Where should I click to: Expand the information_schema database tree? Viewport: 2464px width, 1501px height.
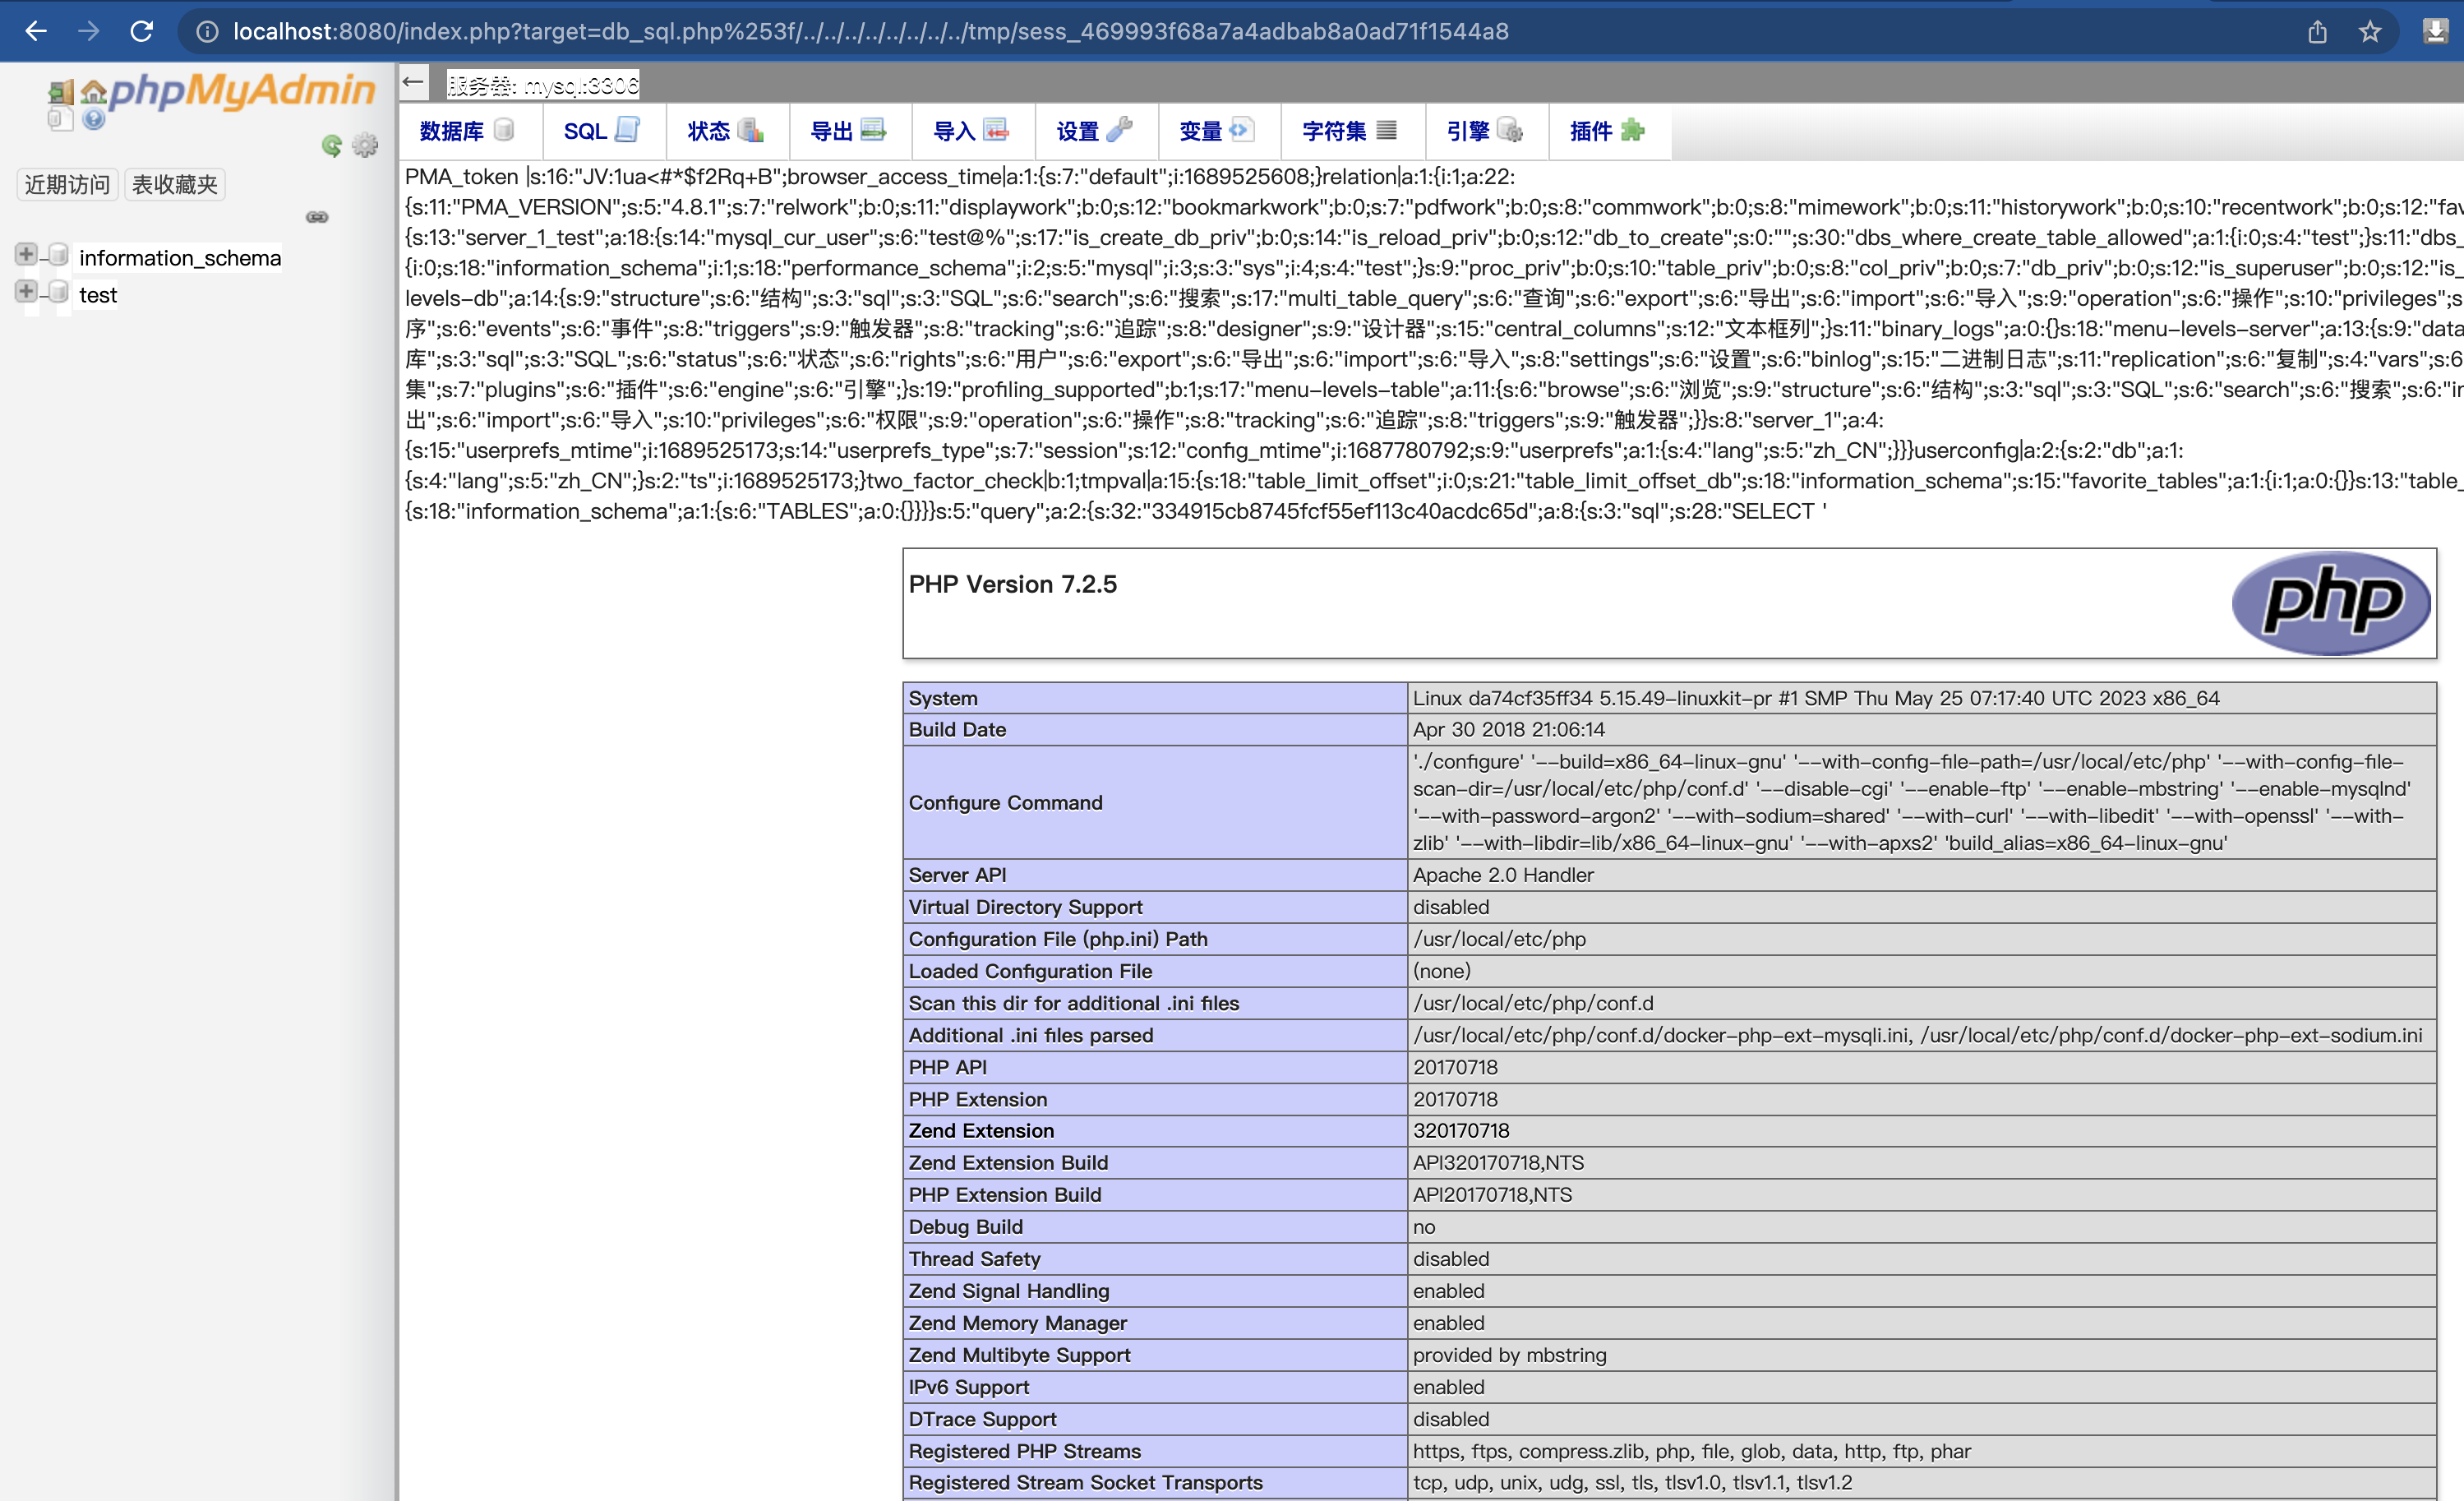pos(26,255)
